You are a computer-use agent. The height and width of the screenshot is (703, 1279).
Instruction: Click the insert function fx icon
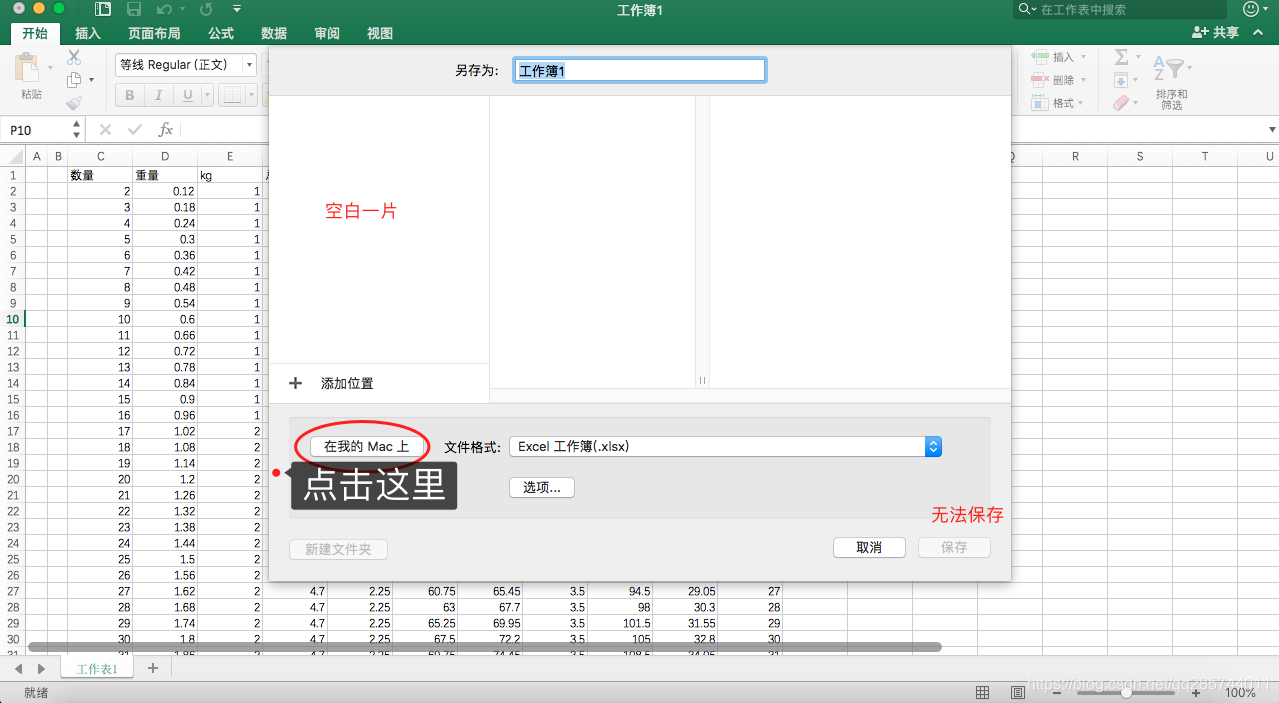pos(166,130)
